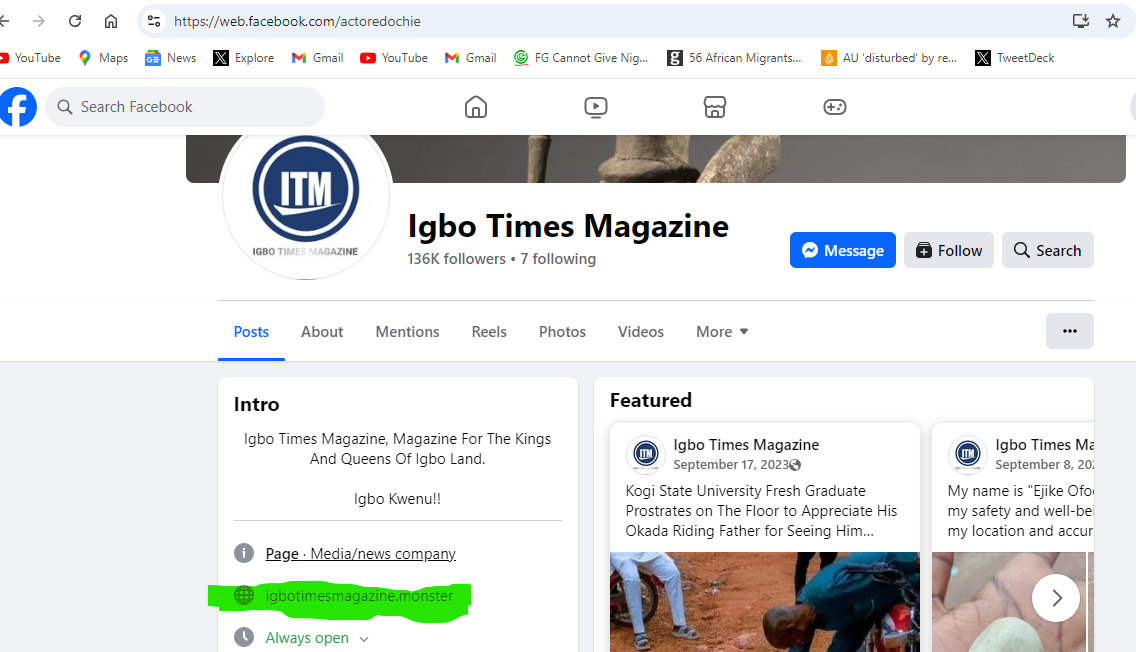Open the browser home page icon
Screen dimensions: 1136x652
110,21
